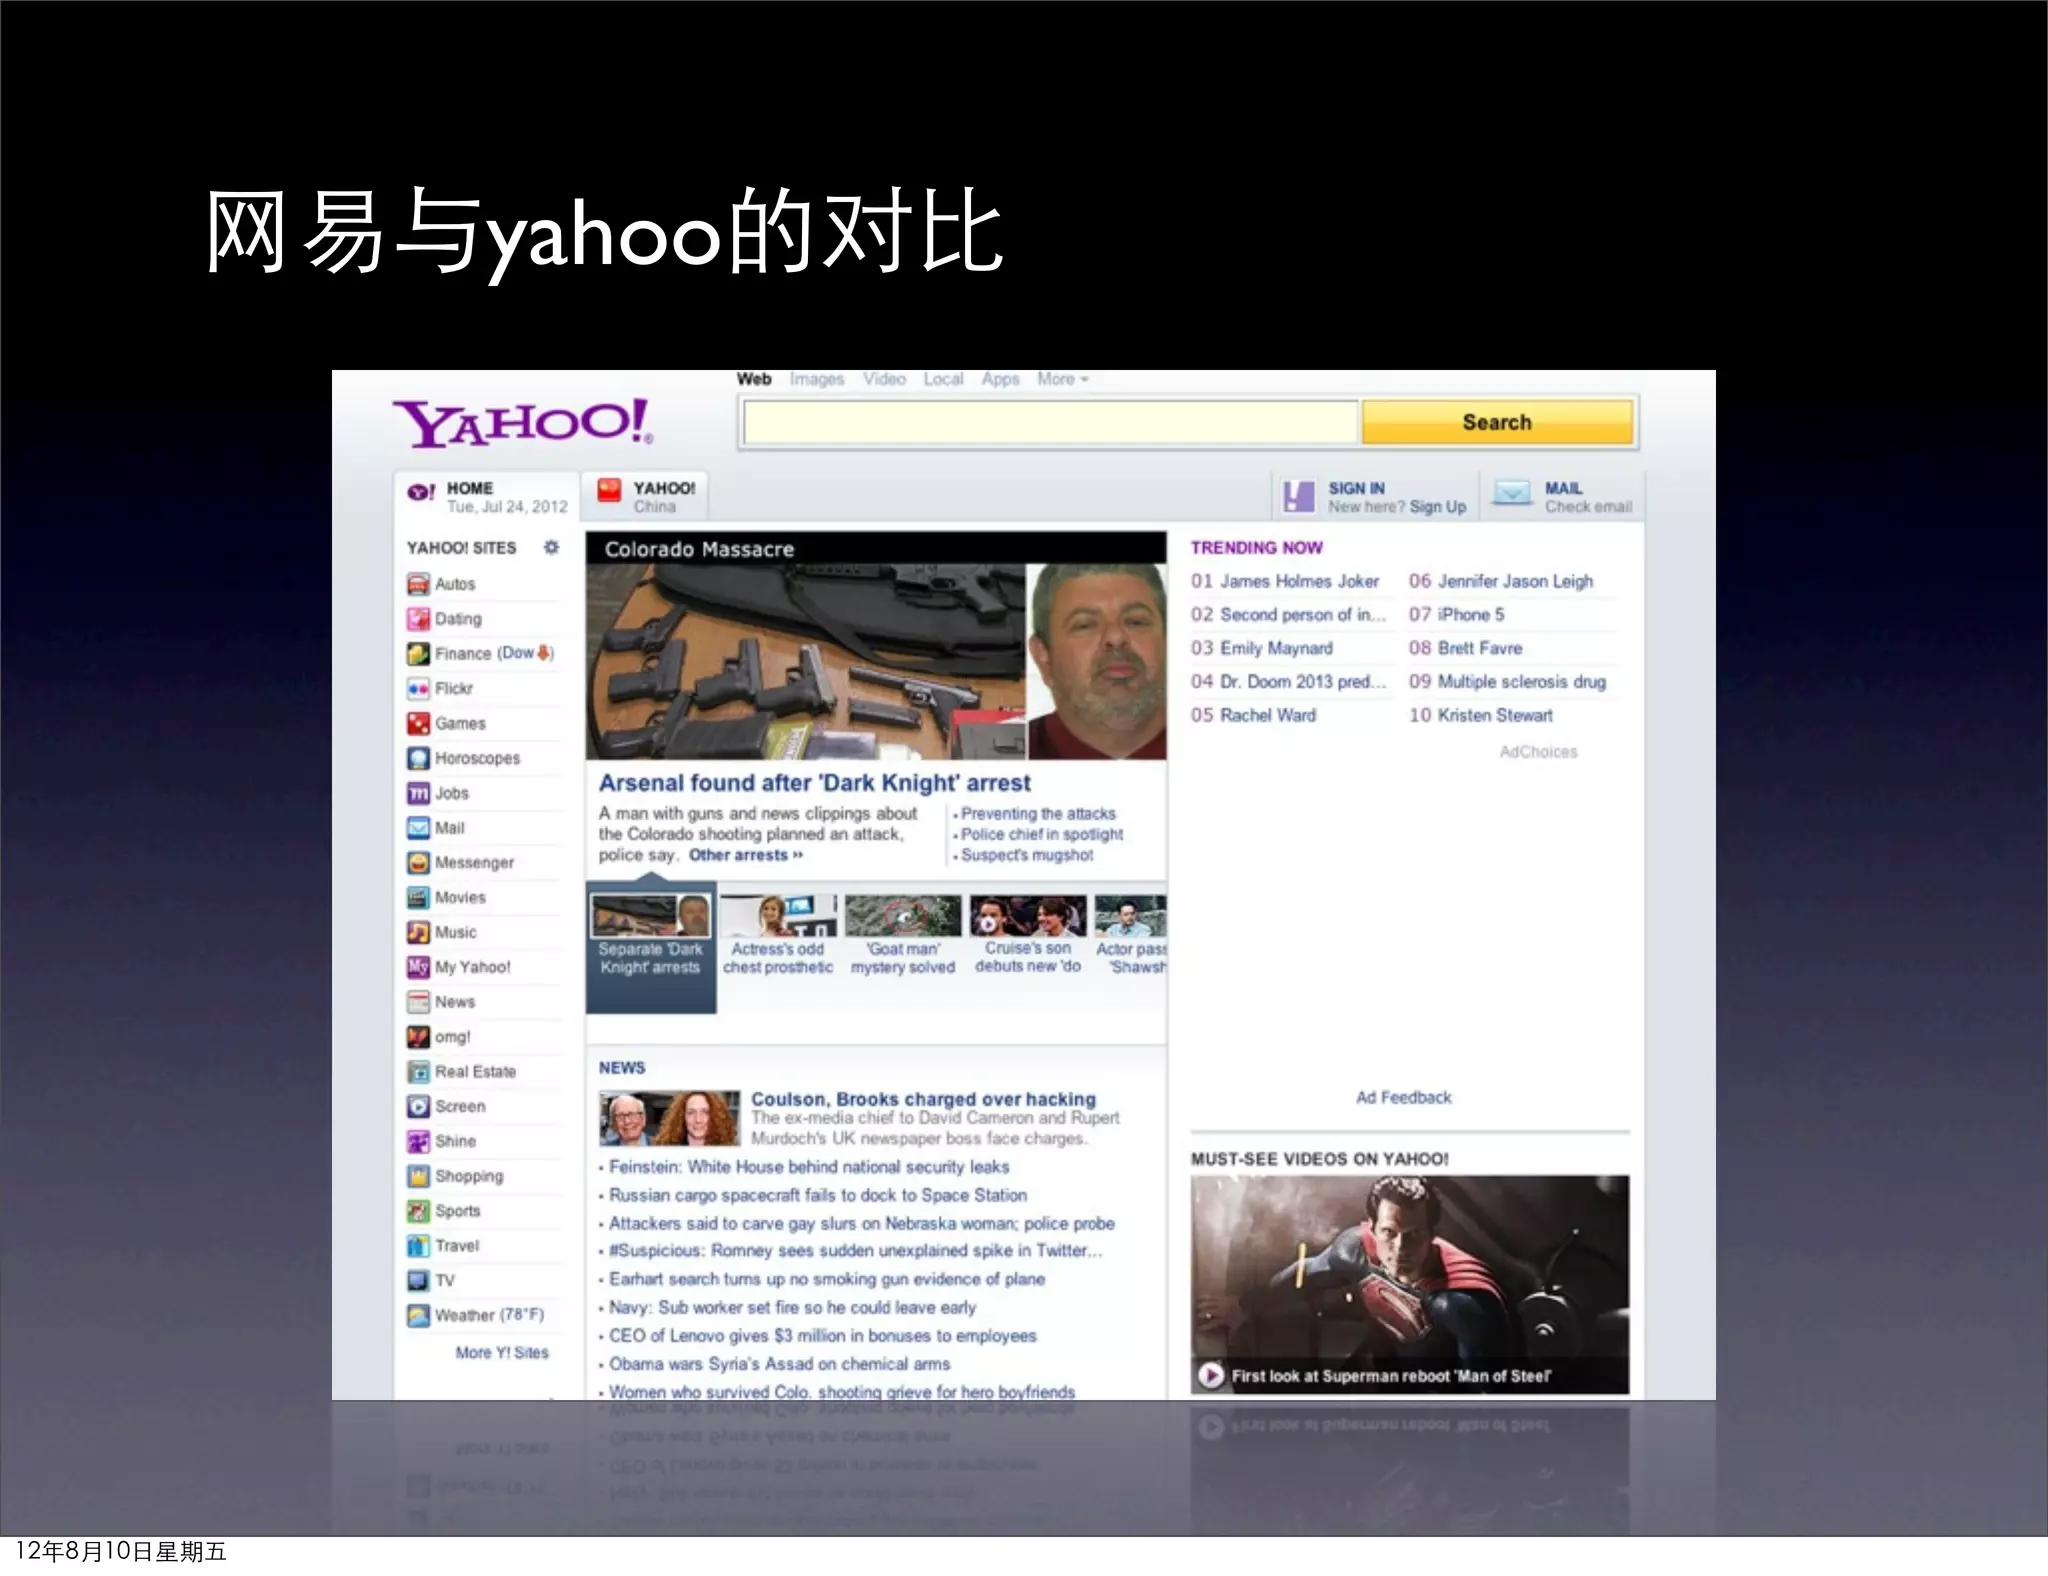Screen dimensions: 2048x1576
Task: Open the Horoscopes icon
Action: click(x=418, y=758)
